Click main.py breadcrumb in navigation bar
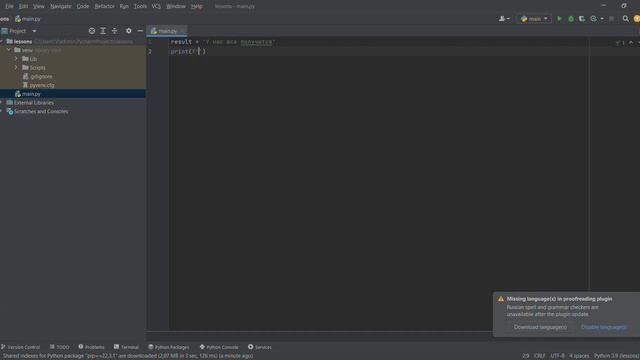 (28, 19)
